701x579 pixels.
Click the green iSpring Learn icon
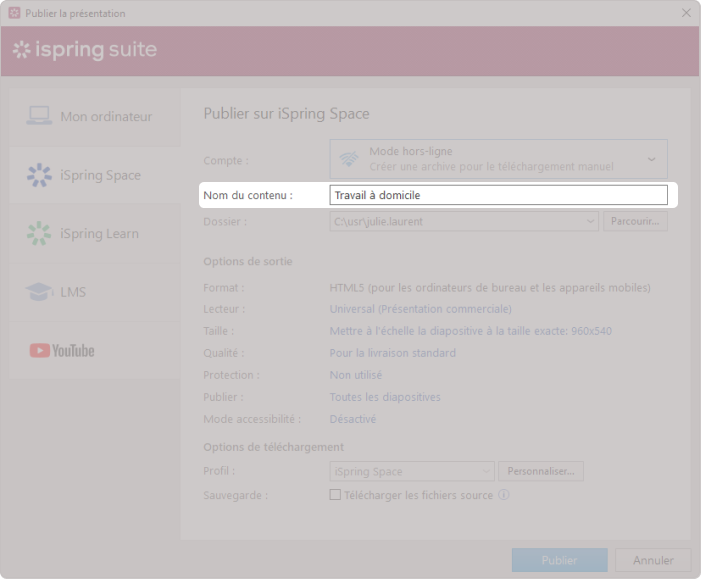[x=39, y=234]
